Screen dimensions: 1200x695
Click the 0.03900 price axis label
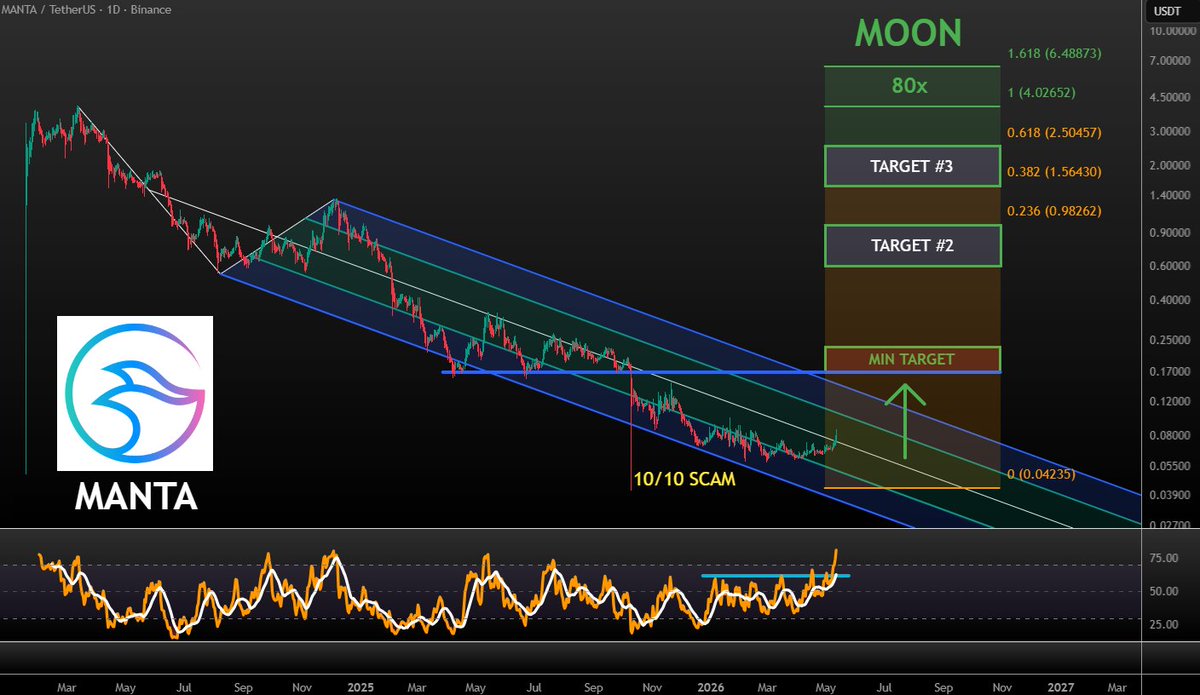[1170, 495]
